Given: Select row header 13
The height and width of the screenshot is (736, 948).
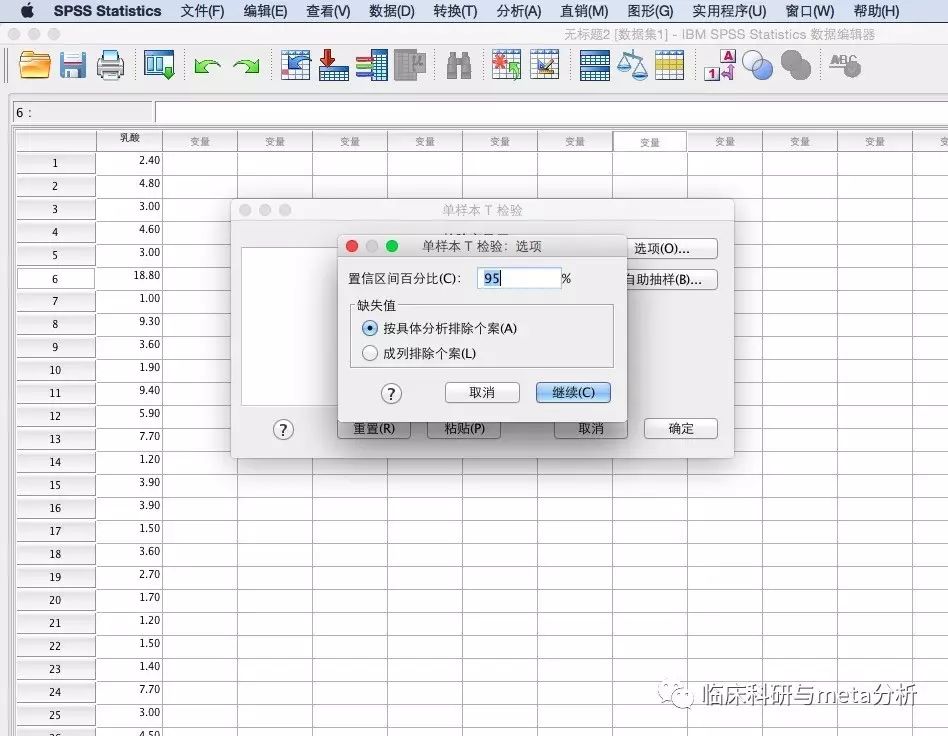Looking at the screenshot, I should [55, 439].
